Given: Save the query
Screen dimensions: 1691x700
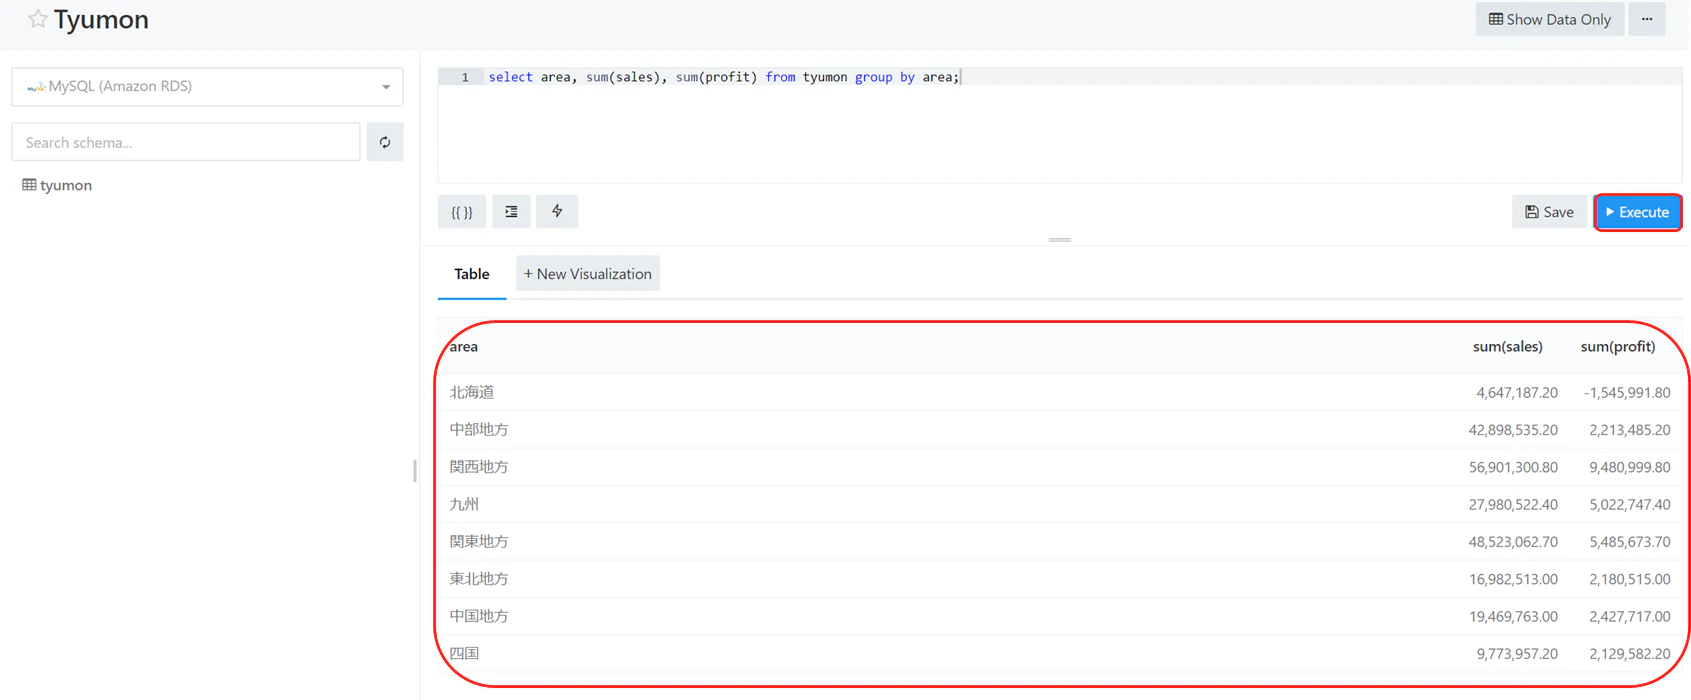Looking at the screenshot, I should coord(1549,212).
